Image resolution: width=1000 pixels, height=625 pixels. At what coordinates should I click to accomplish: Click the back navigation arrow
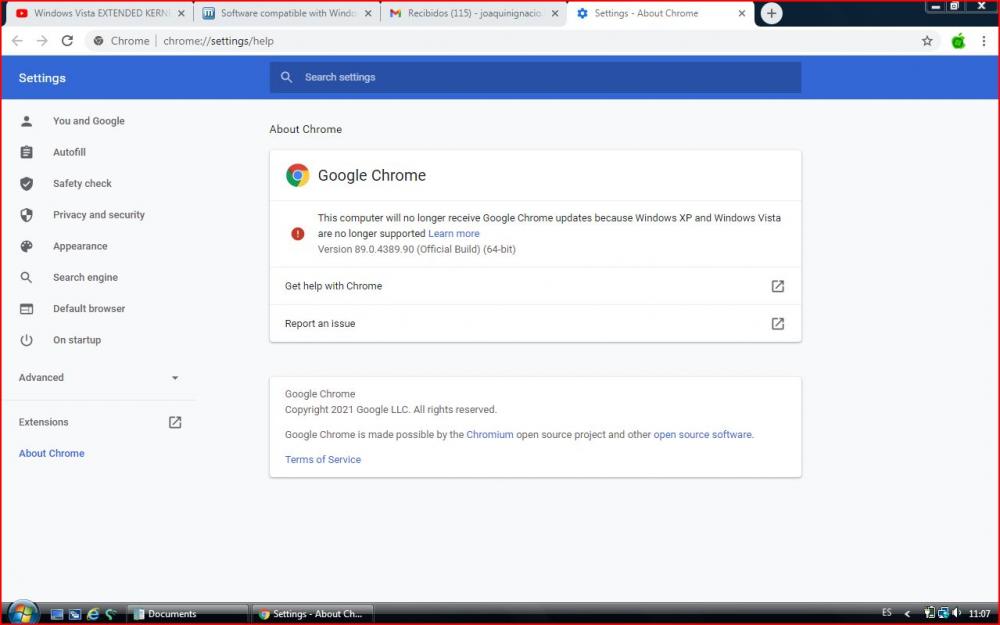17,41
